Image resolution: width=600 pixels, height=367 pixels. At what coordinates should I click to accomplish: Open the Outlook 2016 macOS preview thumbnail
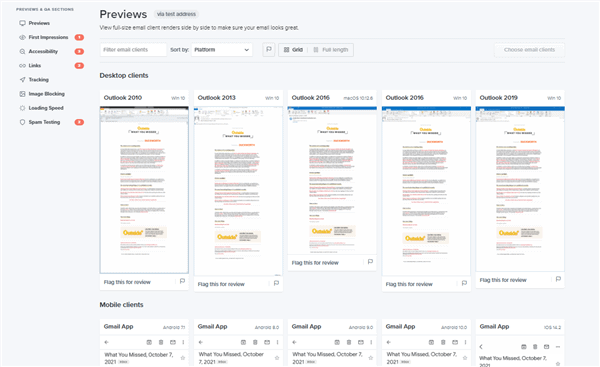click(332, 180)
